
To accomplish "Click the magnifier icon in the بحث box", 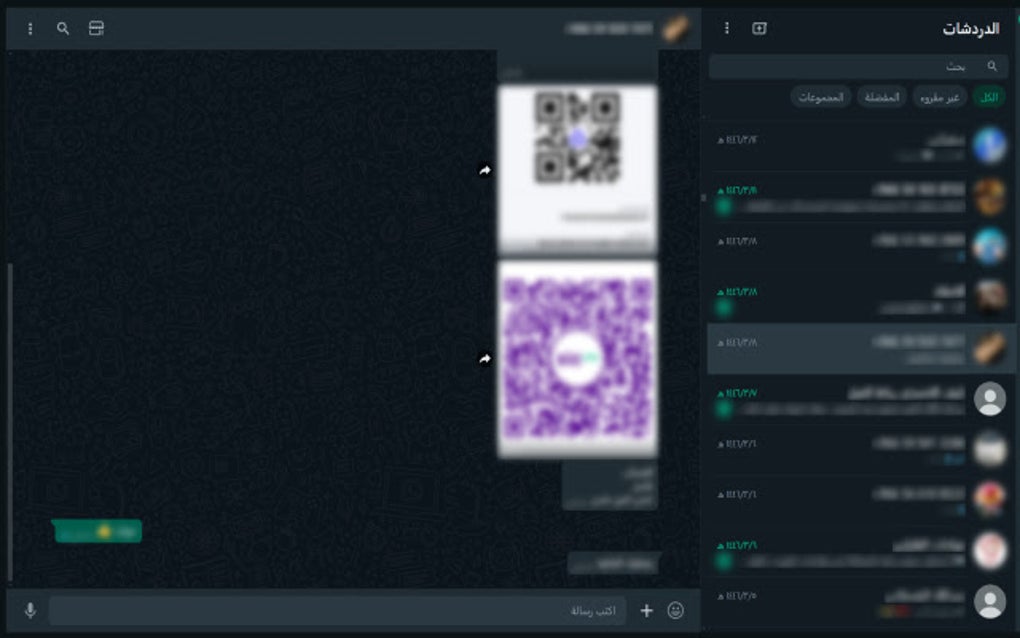I will click(992, 66).
